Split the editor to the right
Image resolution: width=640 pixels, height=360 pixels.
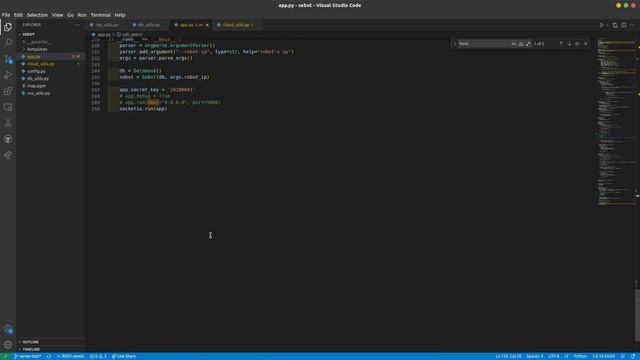[x=624, y=25]
